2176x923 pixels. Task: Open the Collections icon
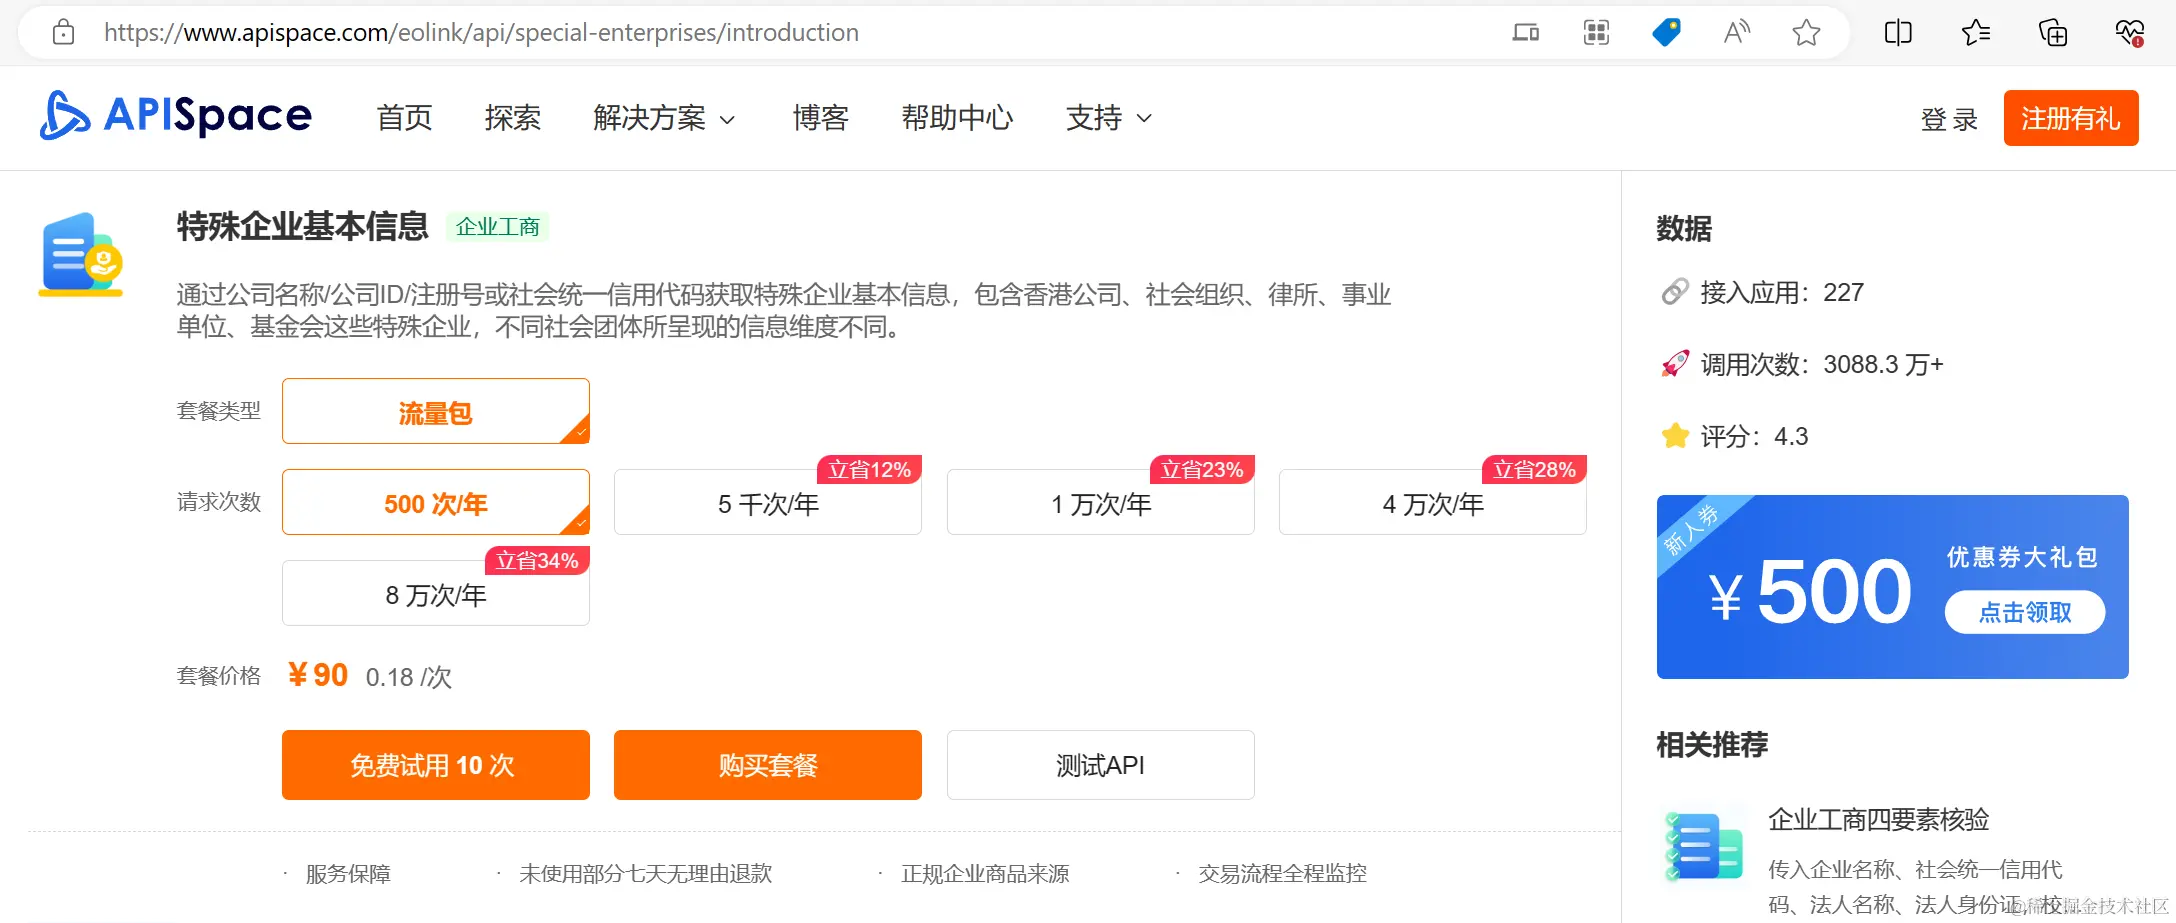click(x=2053, y=33)
